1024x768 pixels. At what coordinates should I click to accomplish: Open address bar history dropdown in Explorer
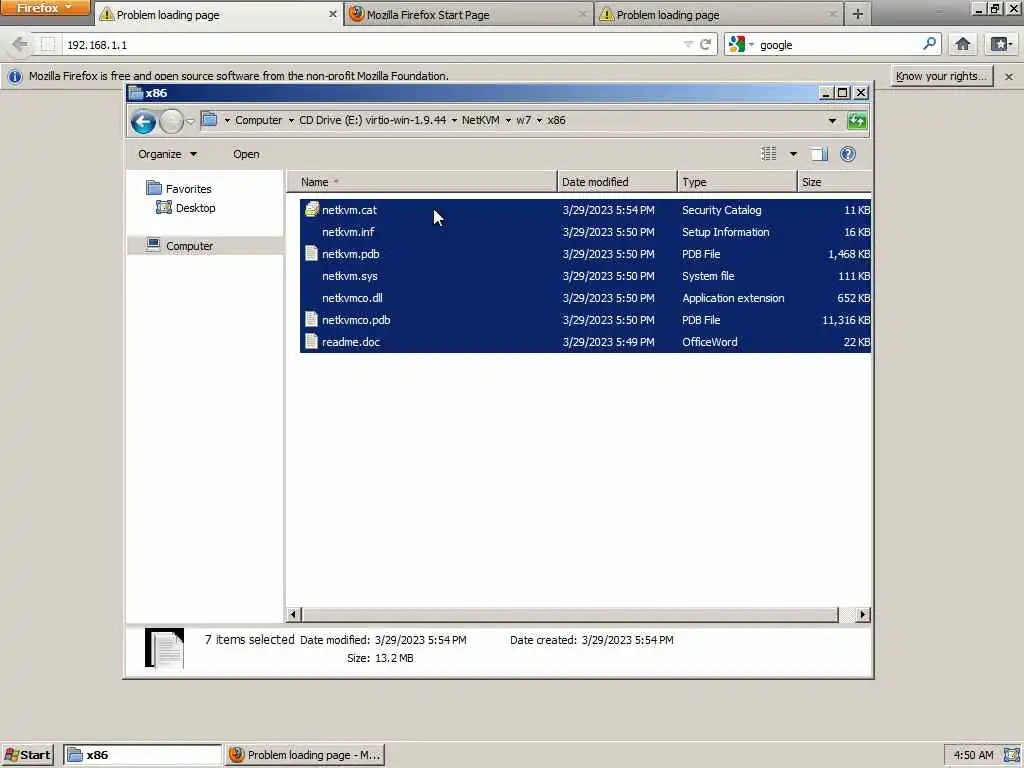pyautogui.click(x=832, y=121)
